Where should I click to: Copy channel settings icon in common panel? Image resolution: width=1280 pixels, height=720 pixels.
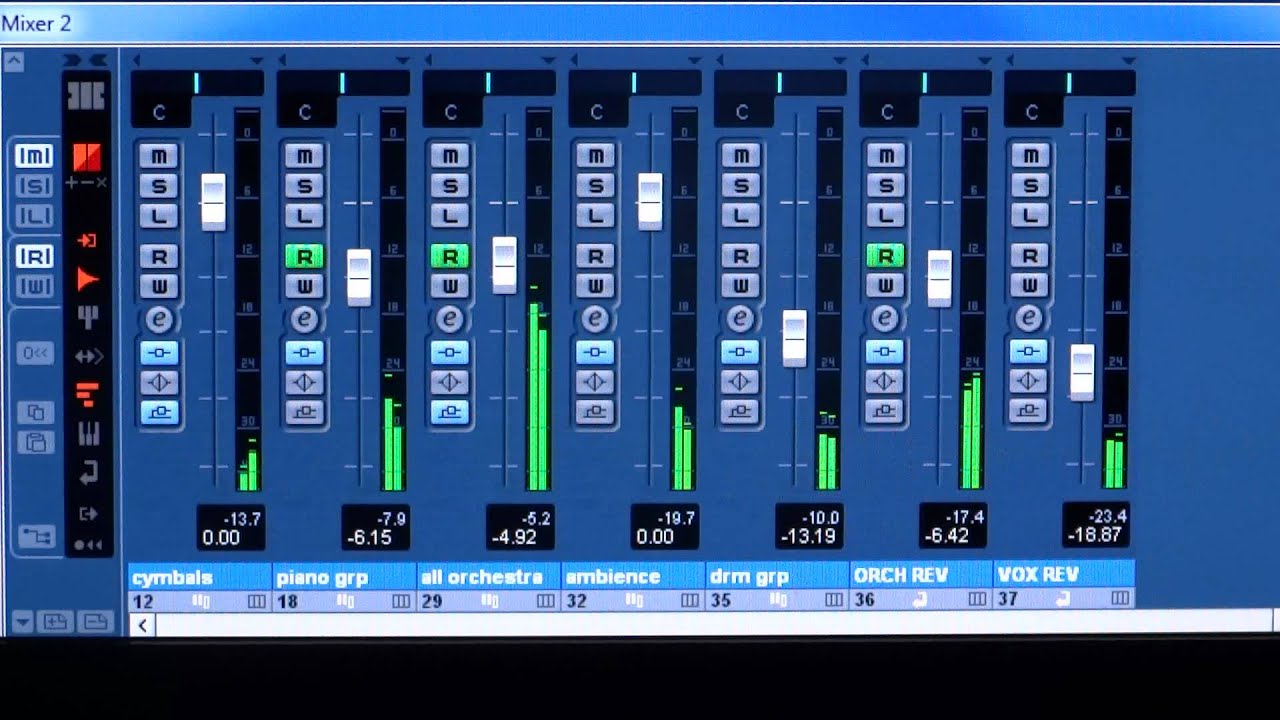click(35, 413)
